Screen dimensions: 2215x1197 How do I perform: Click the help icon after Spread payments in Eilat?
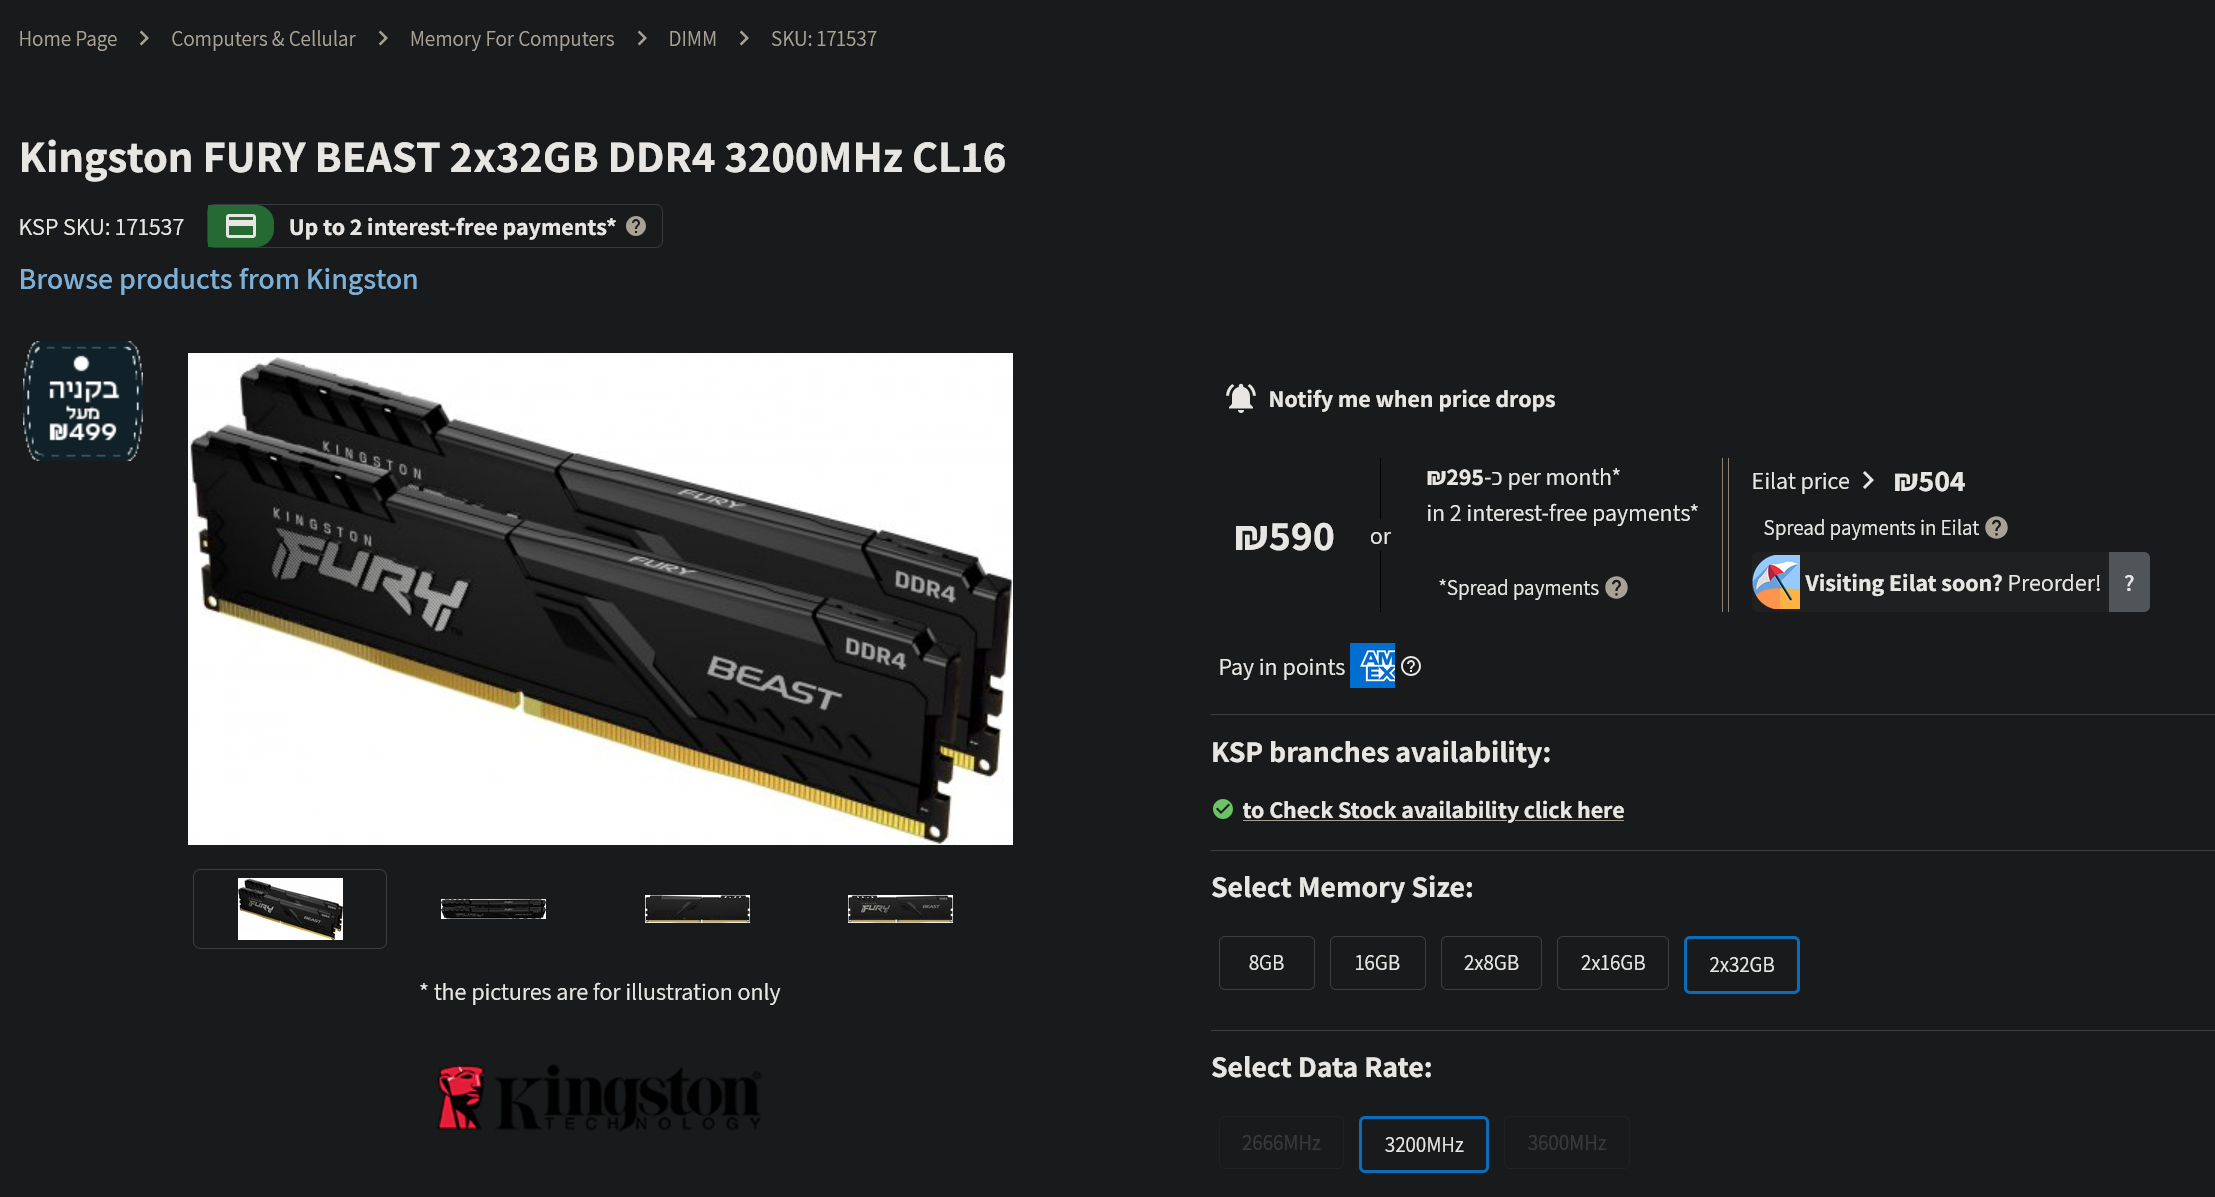click(x=1996, y=528)
